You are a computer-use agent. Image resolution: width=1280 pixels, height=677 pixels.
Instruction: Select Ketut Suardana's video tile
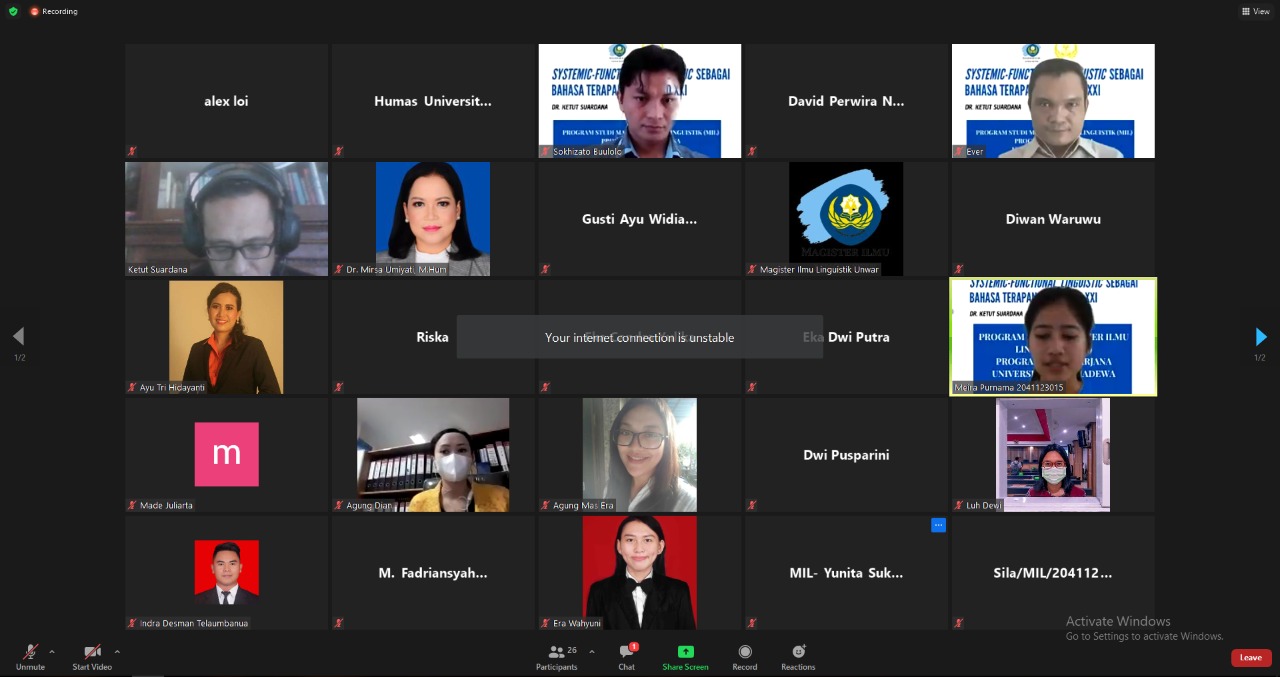pos(226,219)
